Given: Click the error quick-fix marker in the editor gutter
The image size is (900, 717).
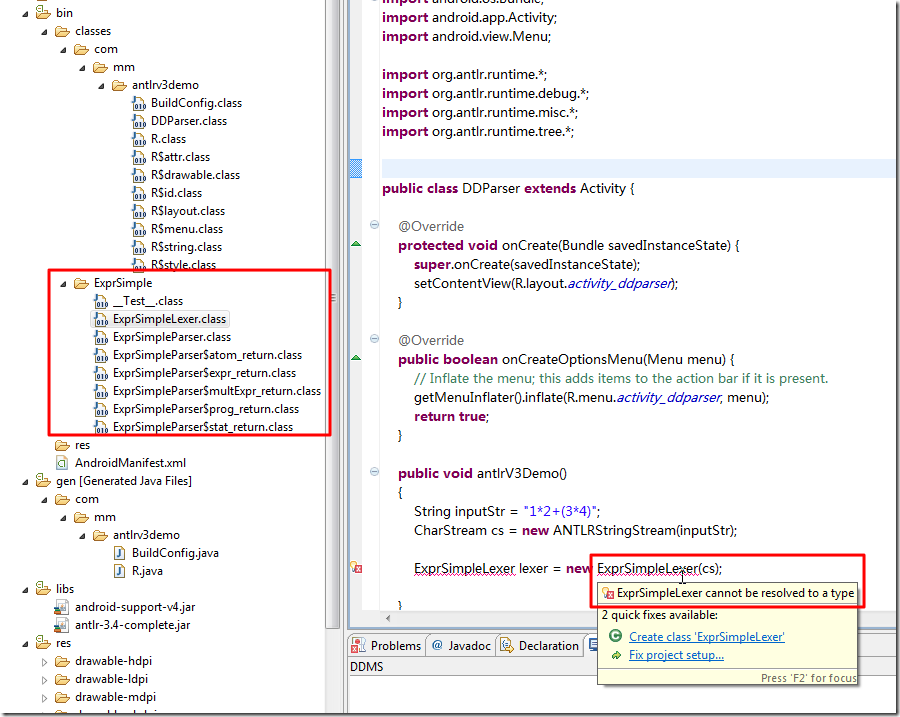Looking at the screenshot, I should tap(356, 568).
